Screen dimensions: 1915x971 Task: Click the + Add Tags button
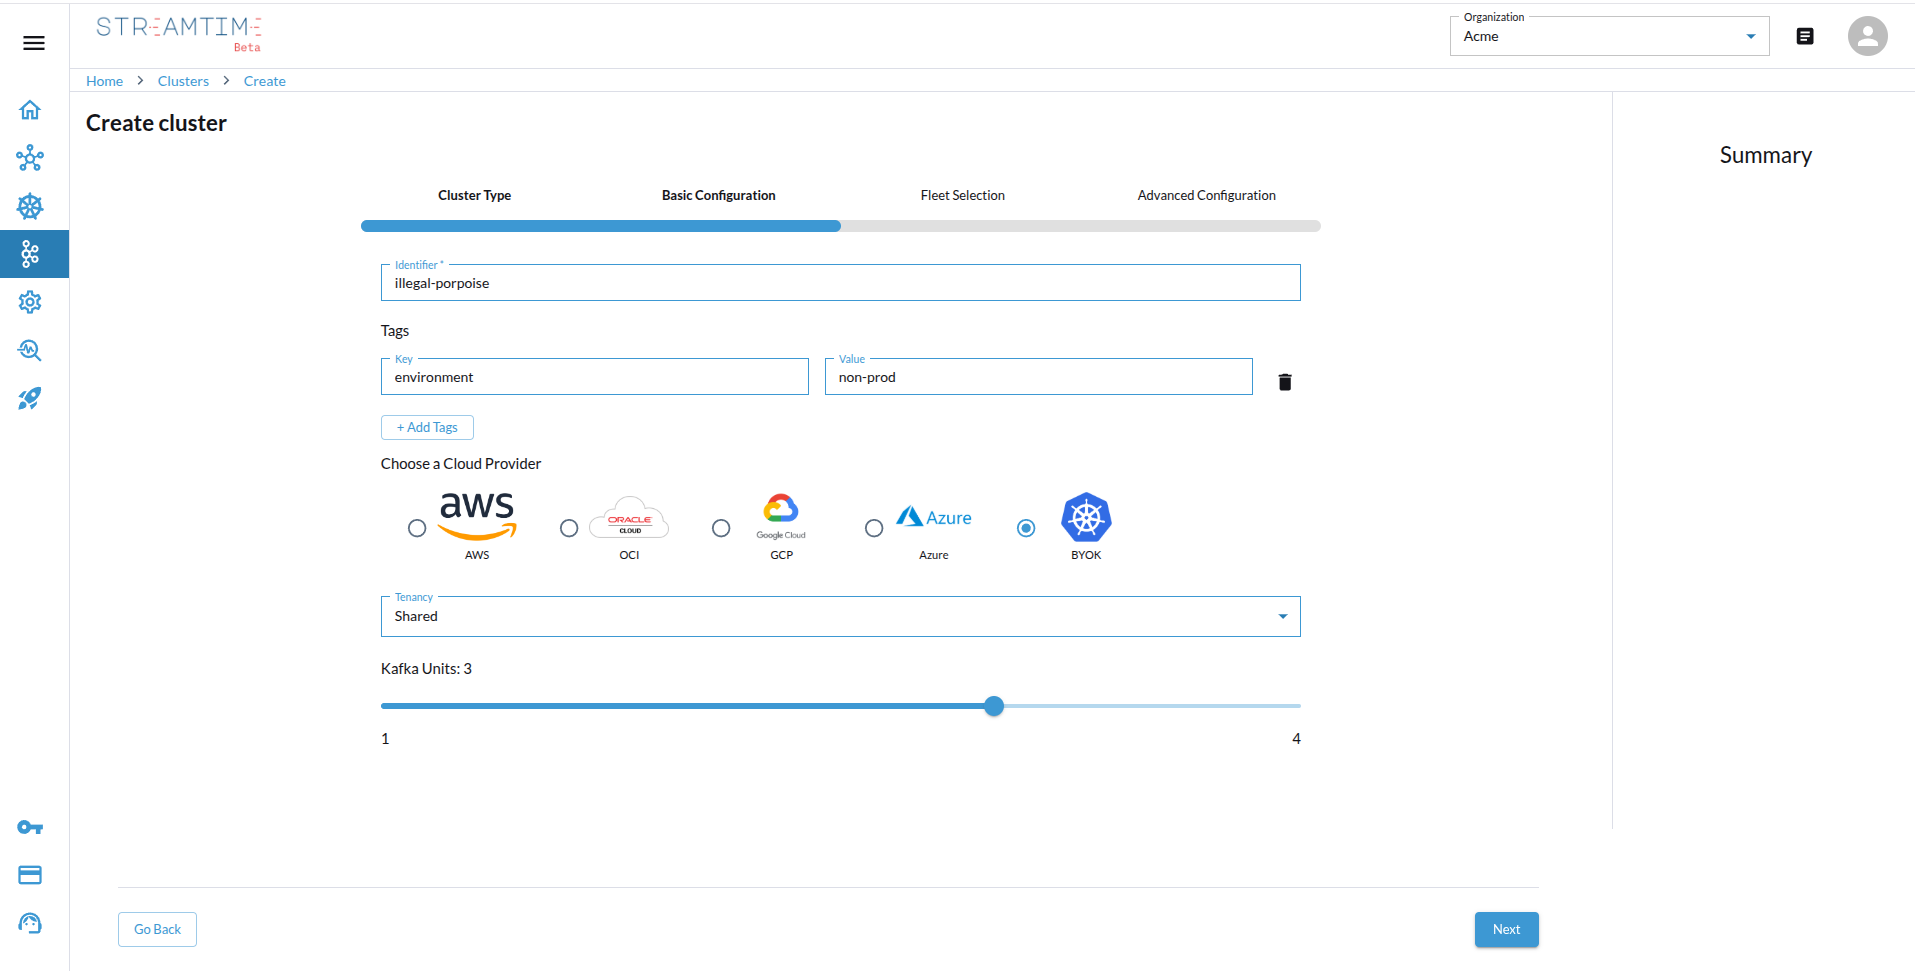point(427,427)
